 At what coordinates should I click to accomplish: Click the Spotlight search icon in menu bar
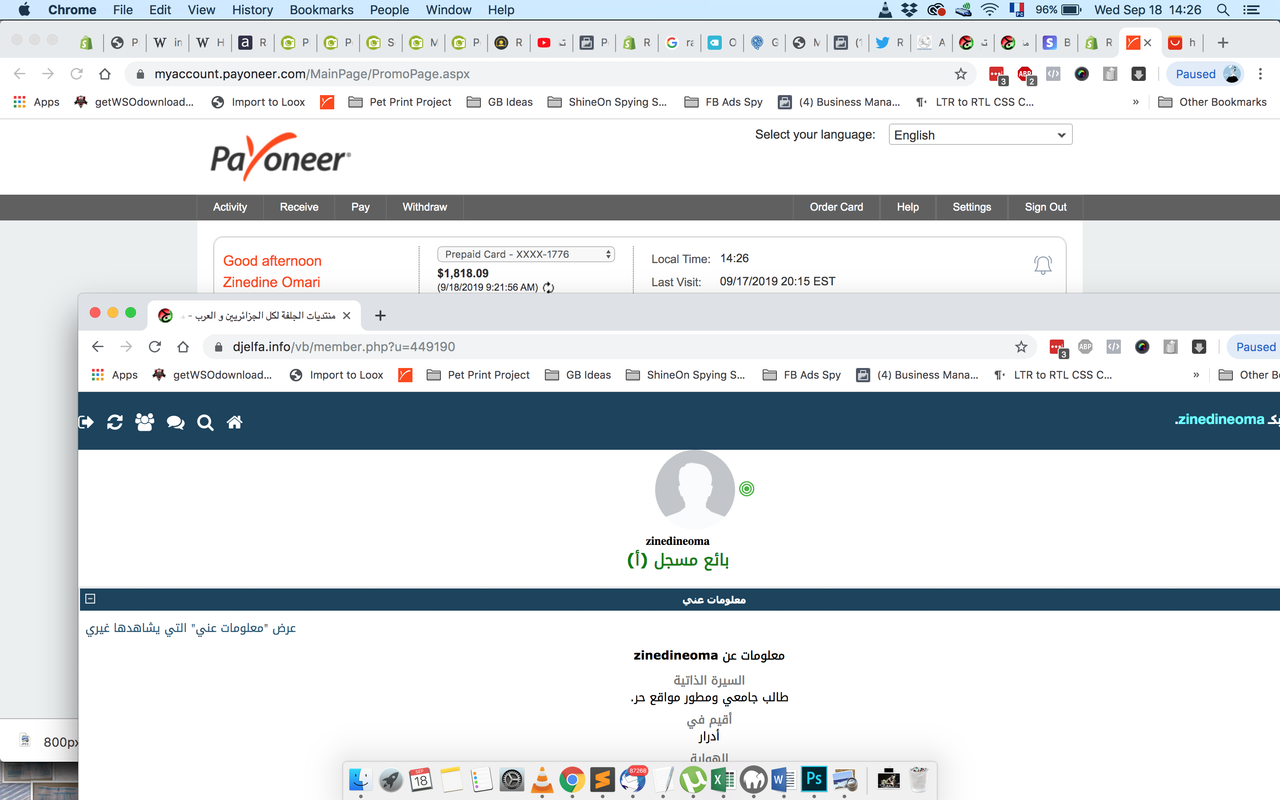[x=1222, y=10]
